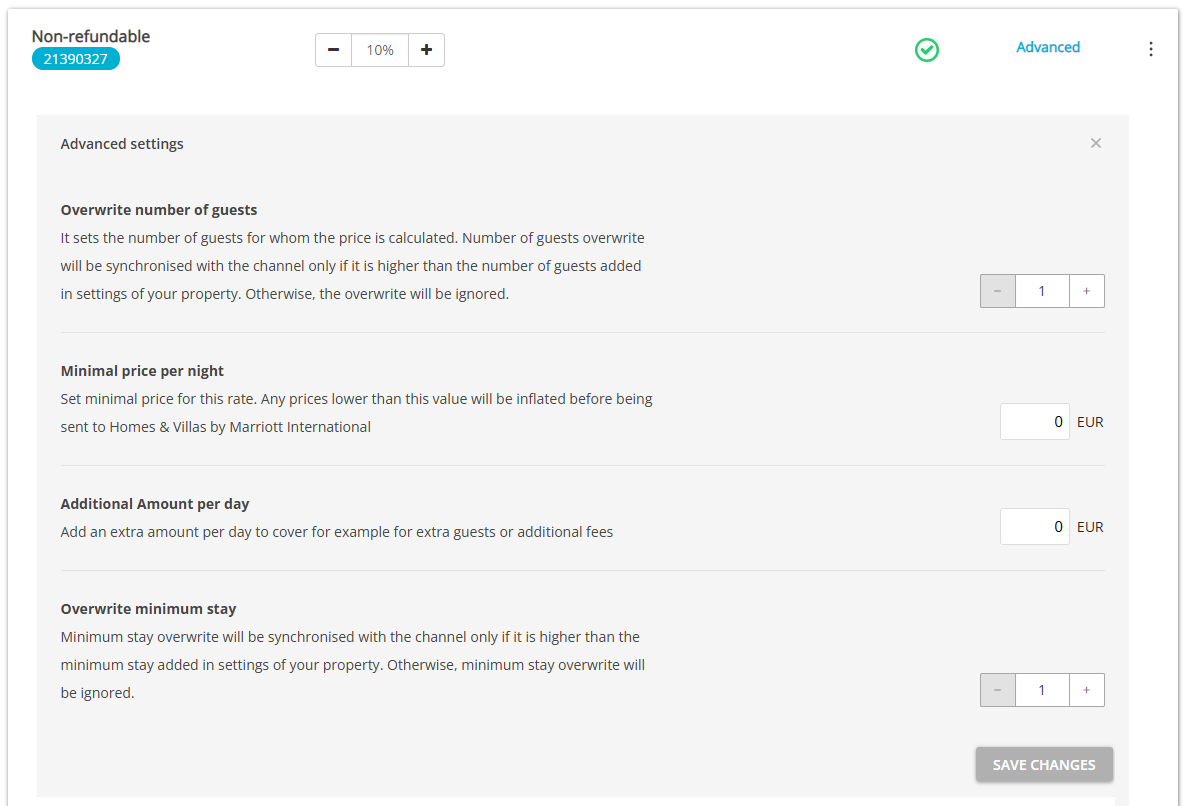This screenshot has height=806, width=1185.
Task: Click the minimum stay value field
Action: point(1042,690)
